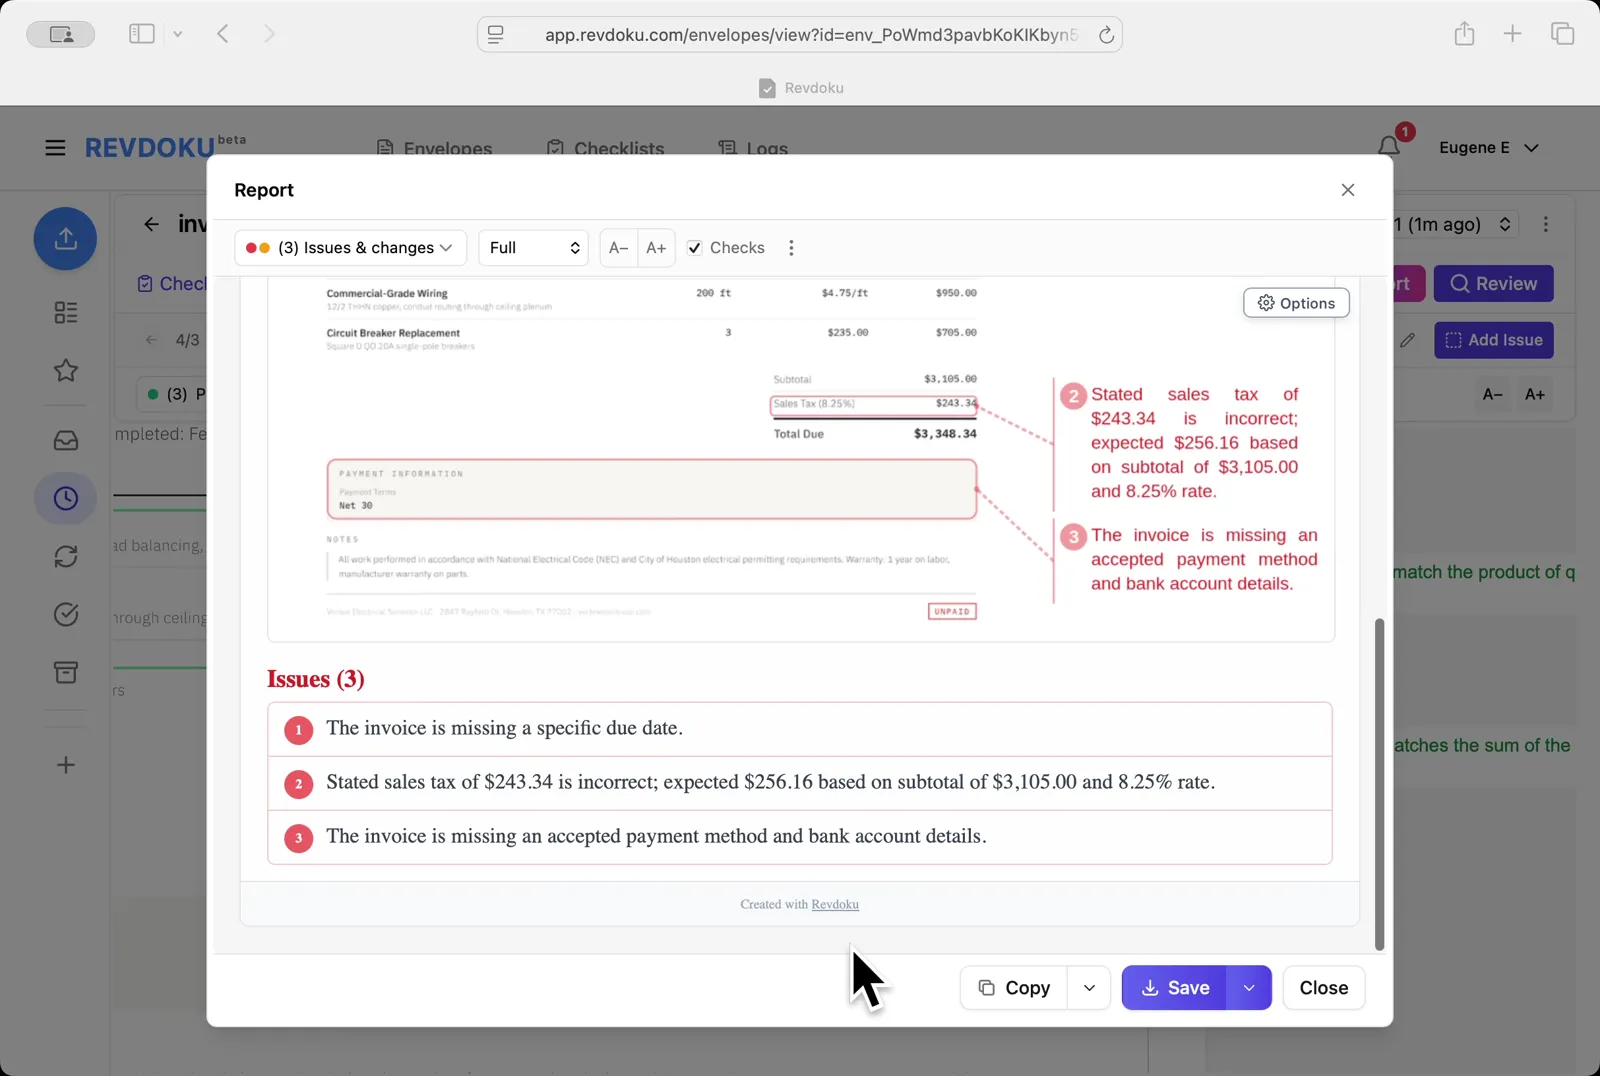Click the sync refresh icon in sidebar
This screenshot has height=1076, width=1600.
(65, 556)
